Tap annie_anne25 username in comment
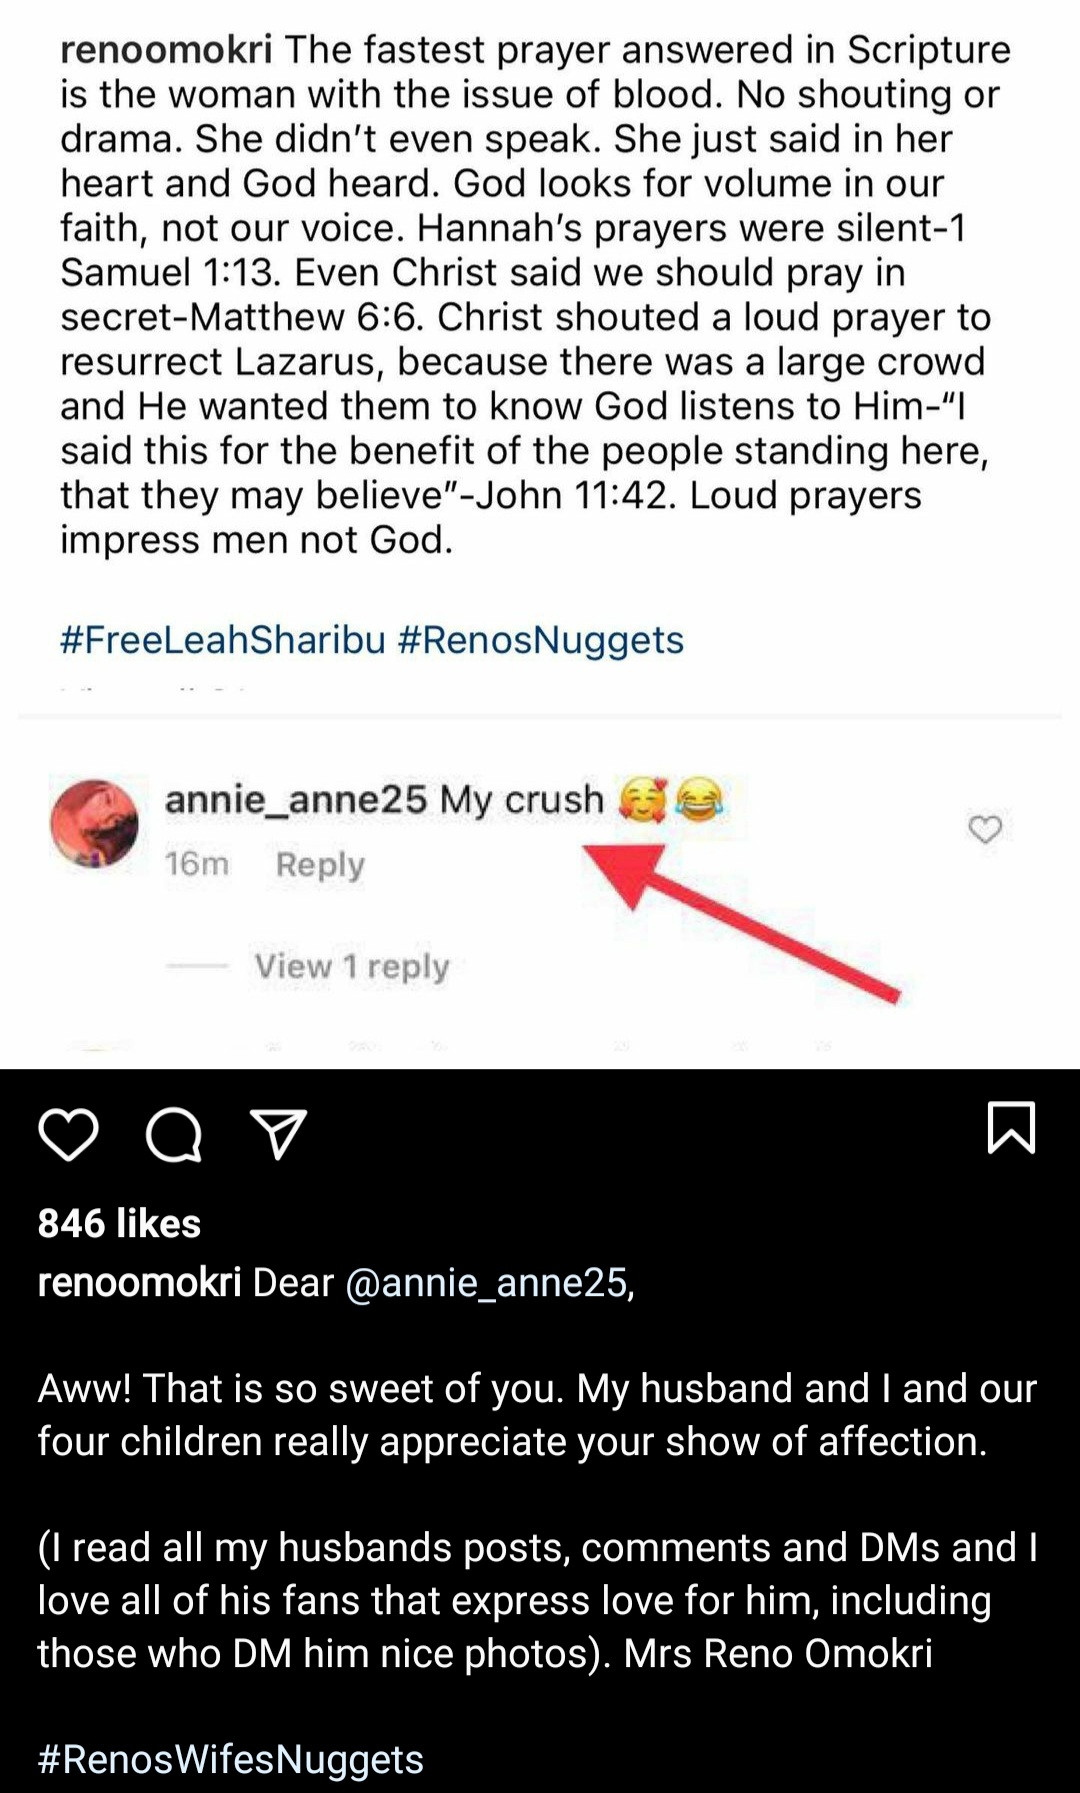Screen dimensions: 1080x1793 (295, 799)
